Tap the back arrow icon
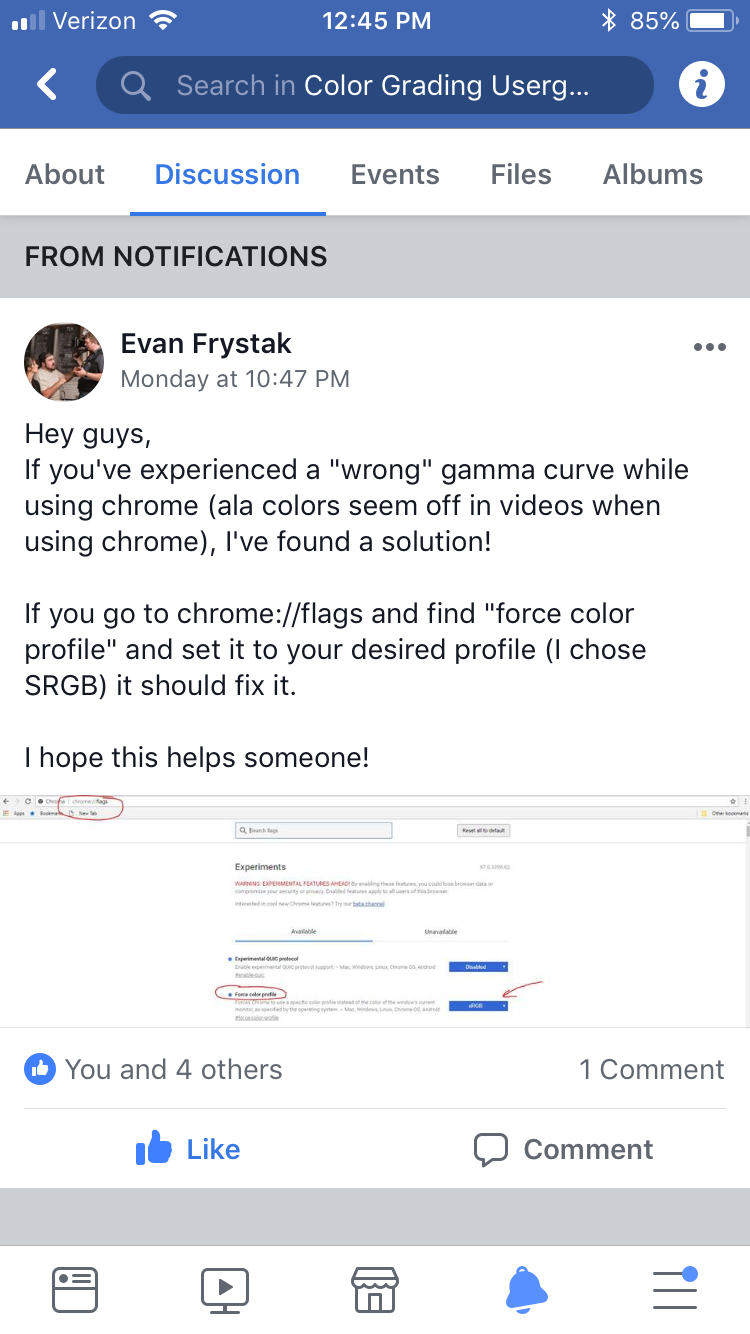Image resolution: width=750 pixels, height=1334 pixels. [x=47, y=85]
